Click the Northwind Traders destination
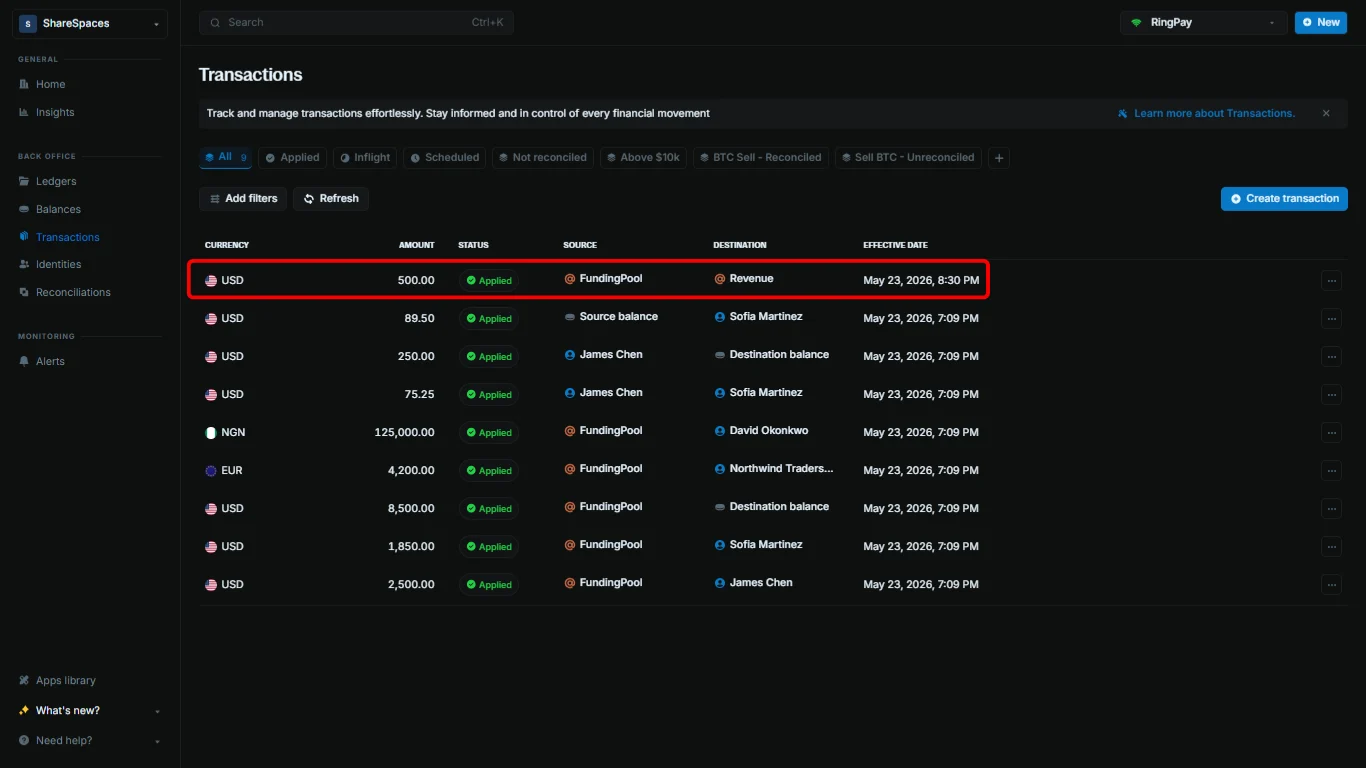This screenshot has width=1366, height=768. click(x=774, y=468)
